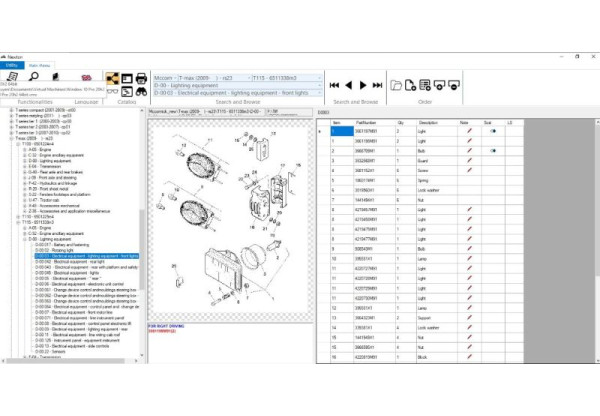Open order using the folder icon
600x416 pixels.
click(x=394, y=85)
